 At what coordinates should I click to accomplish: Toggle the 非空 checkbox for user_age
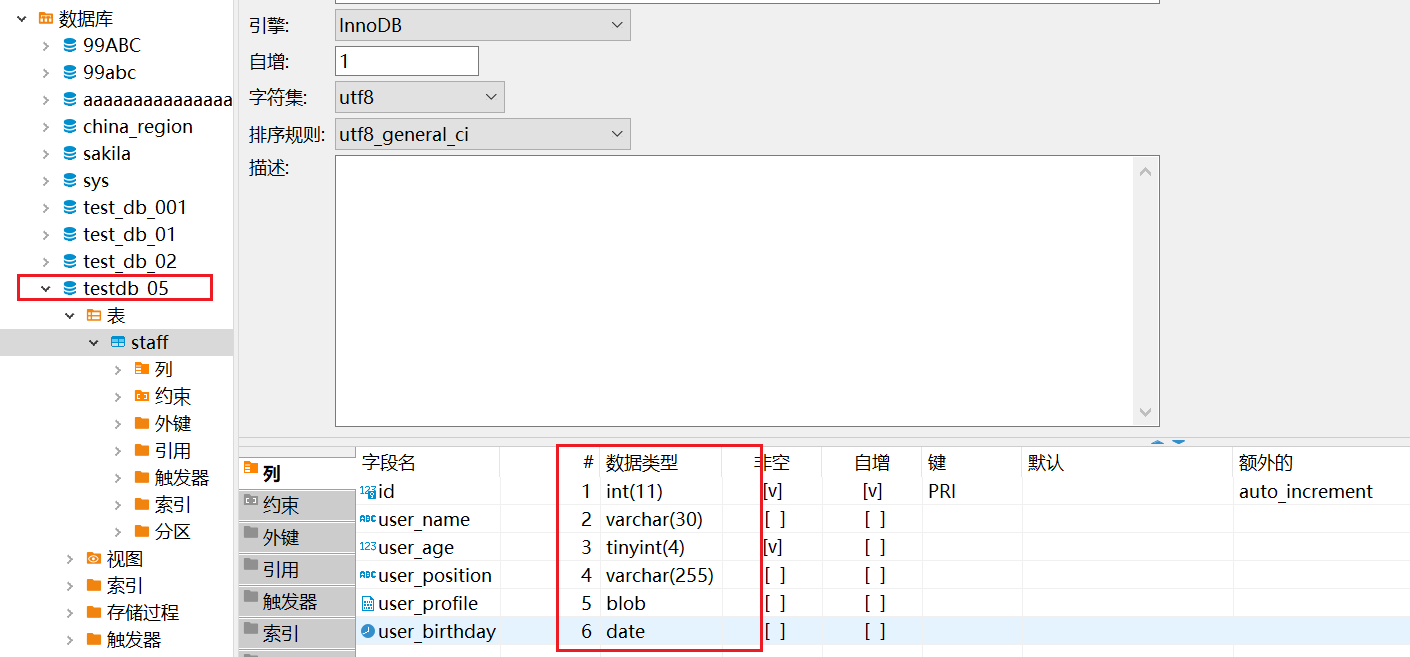click(772, 547)
